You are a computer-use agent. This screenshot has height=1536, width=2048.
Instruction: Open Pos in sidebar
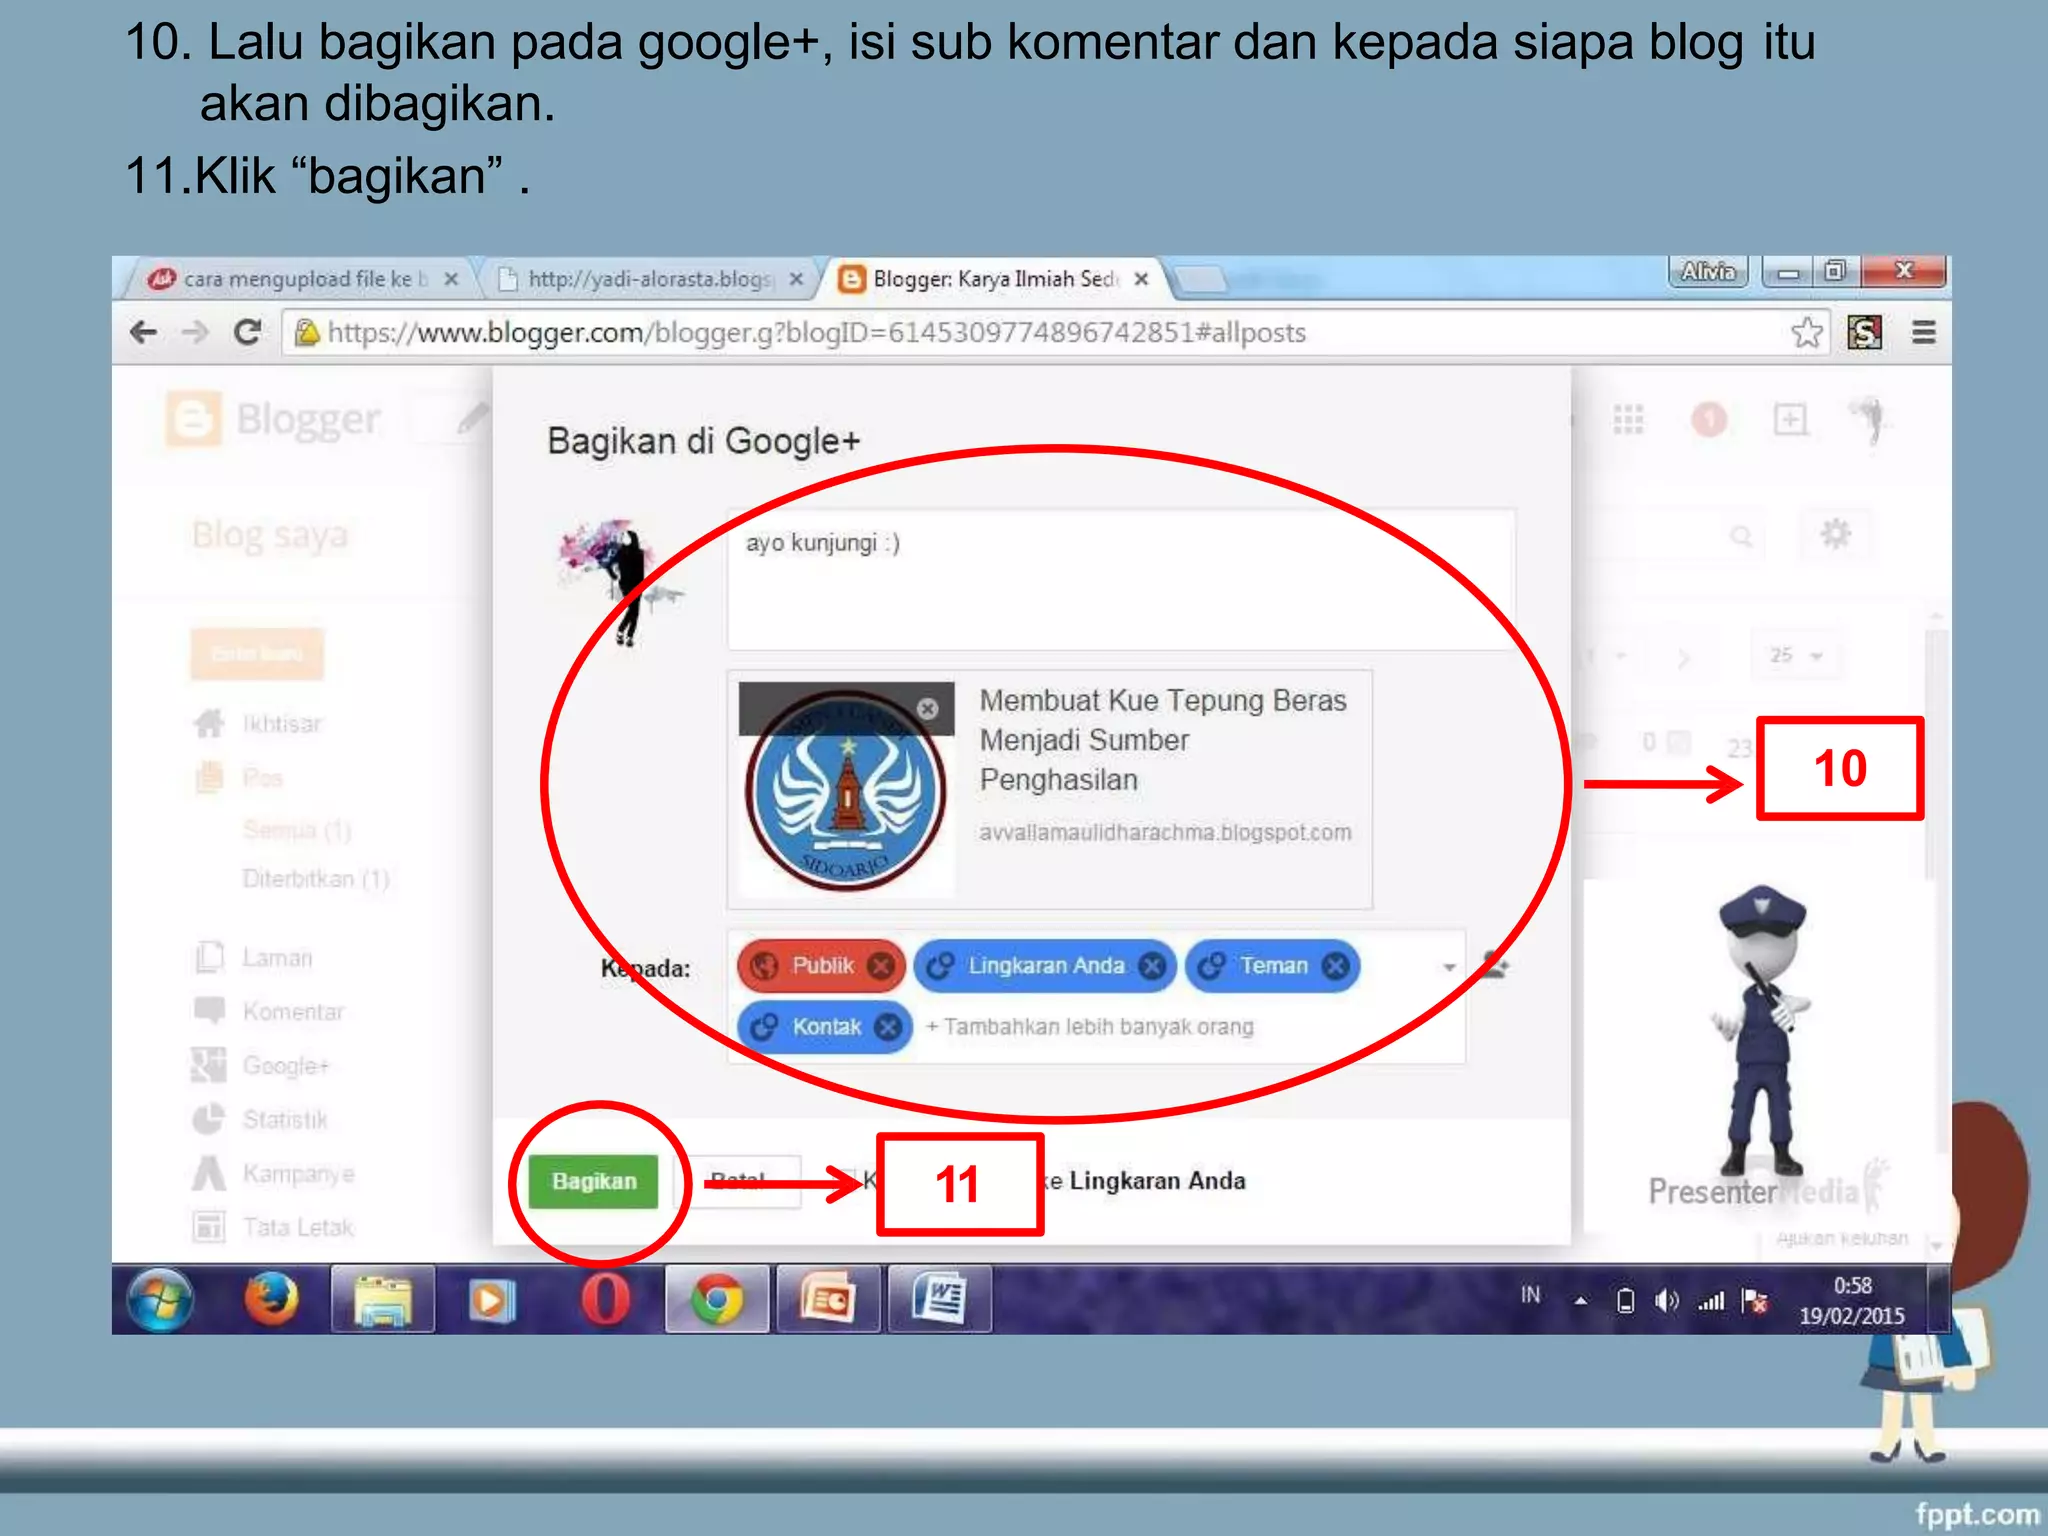pos(262,778)
